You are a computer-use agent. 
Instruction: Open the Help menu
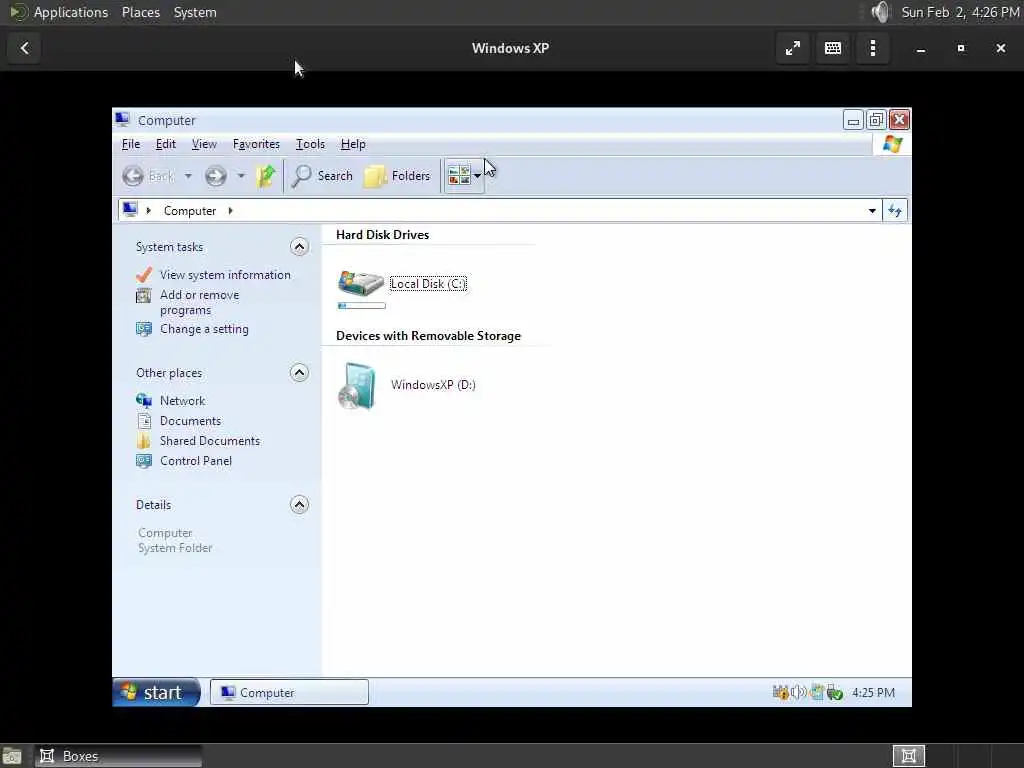point(353,144)
